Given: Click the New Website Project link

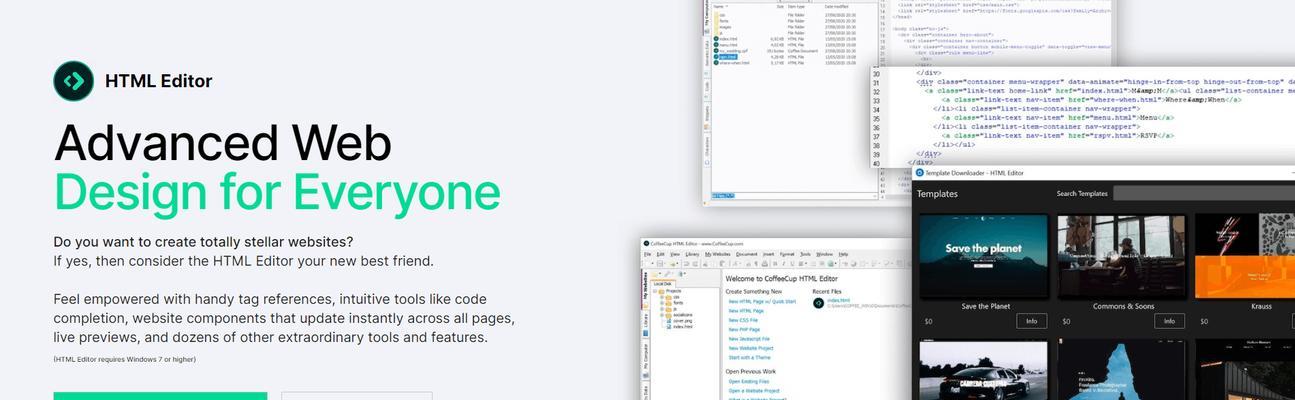Looking at the screenshot, I should (x=751, y=348).
